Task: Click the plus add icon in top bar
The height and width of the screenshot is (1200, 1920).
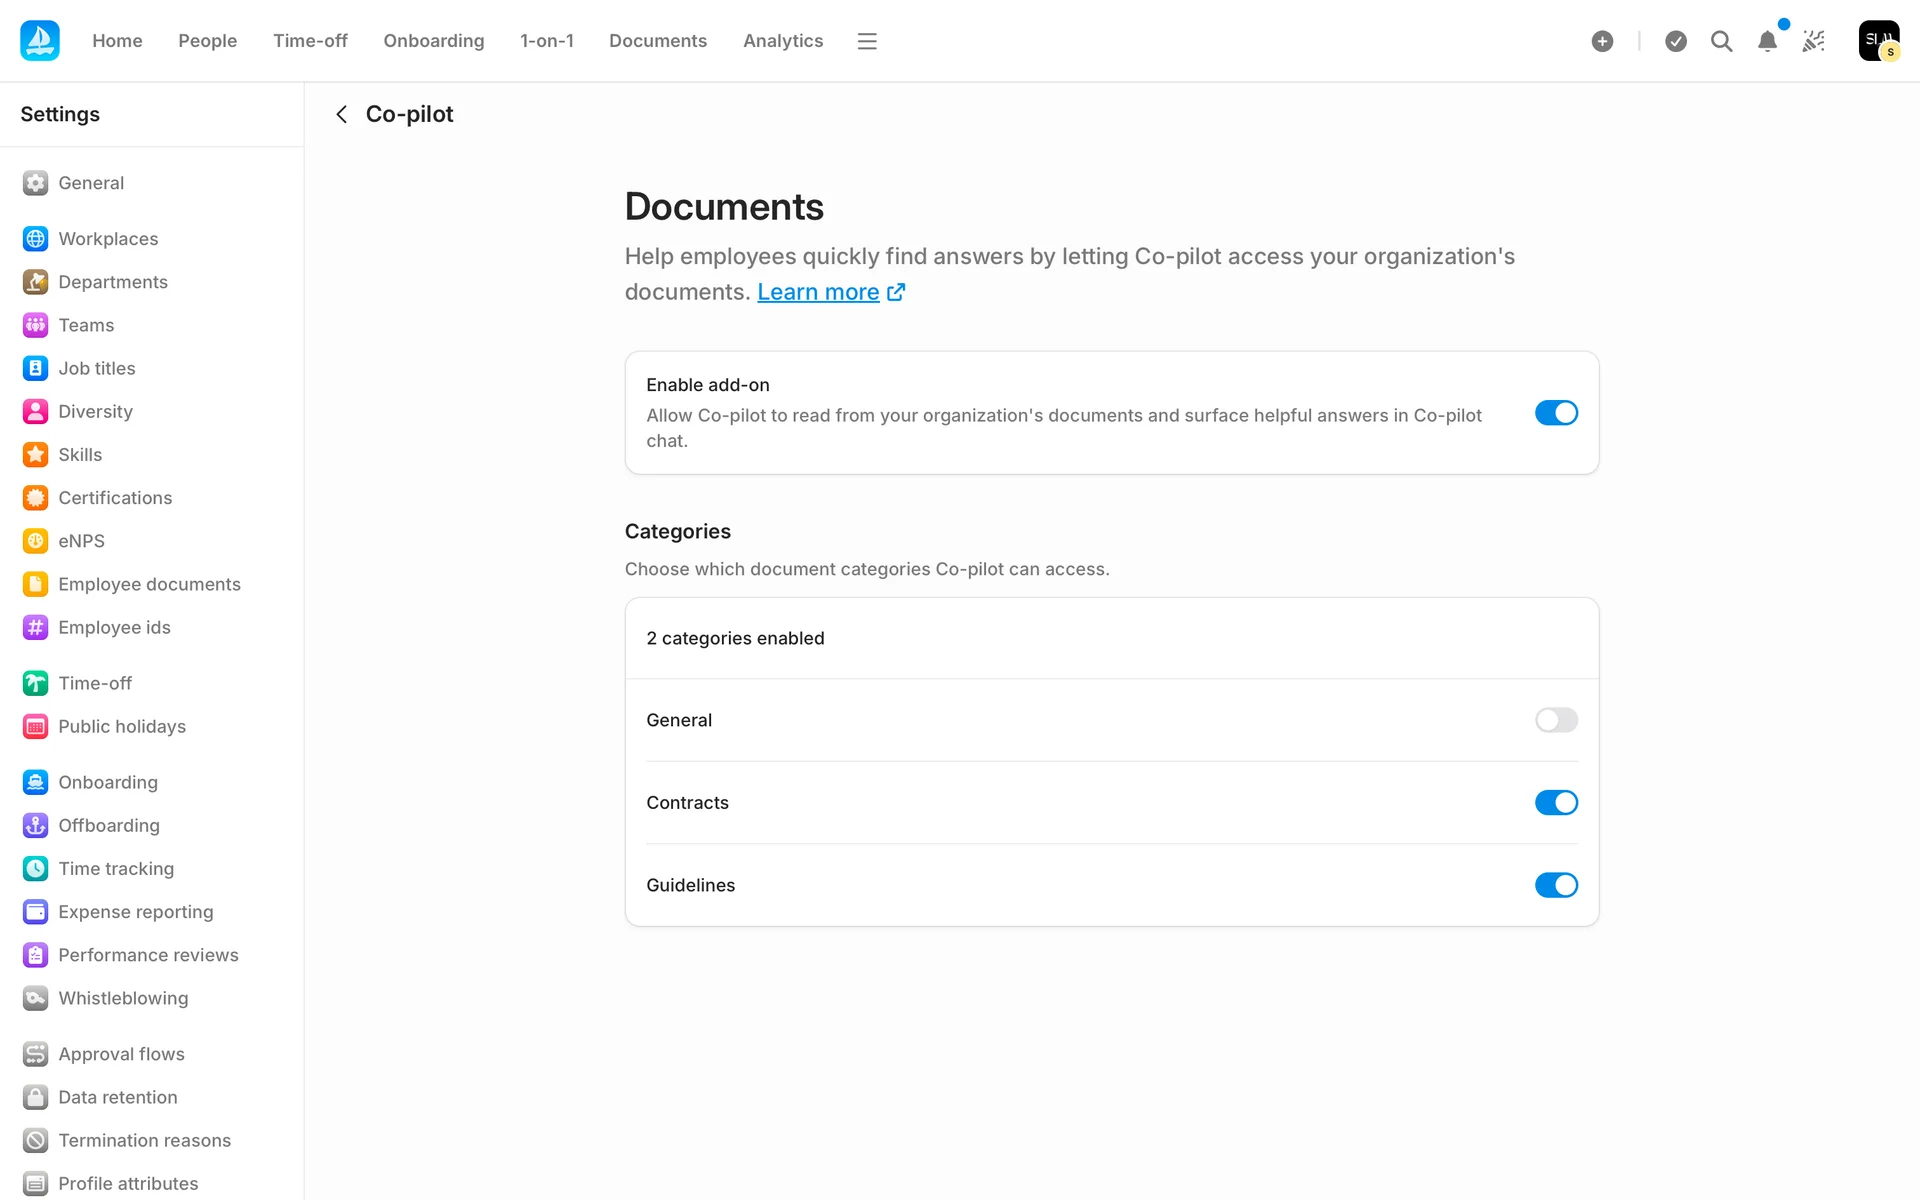Action: click(x=1602, y=41)
